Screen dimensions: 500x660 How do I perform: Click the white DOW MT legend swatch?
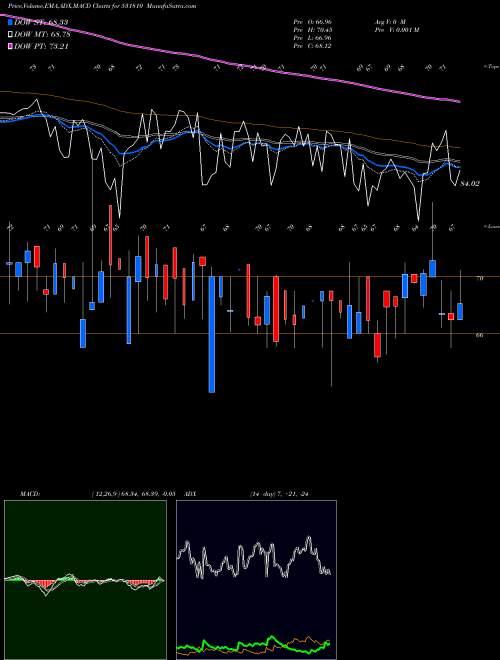coord(10,34)
